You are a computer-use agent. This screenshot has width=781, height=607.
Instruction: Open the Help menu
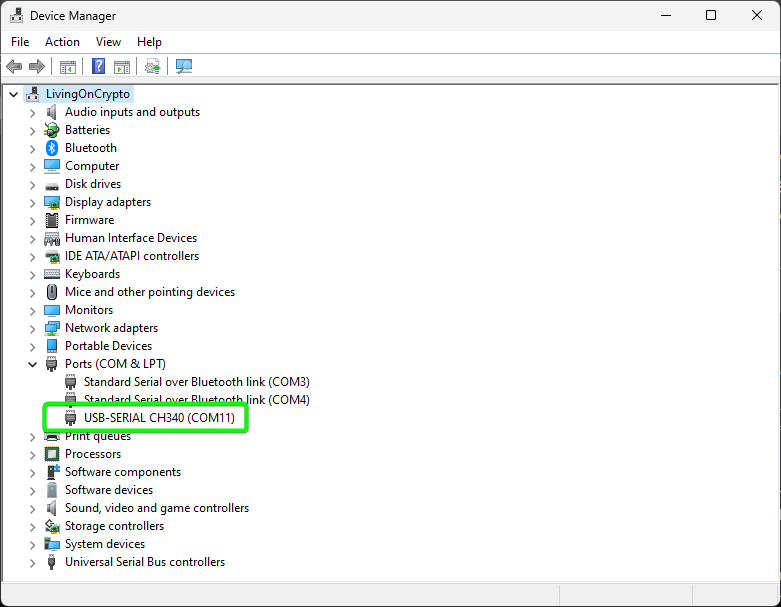(149, 42)
